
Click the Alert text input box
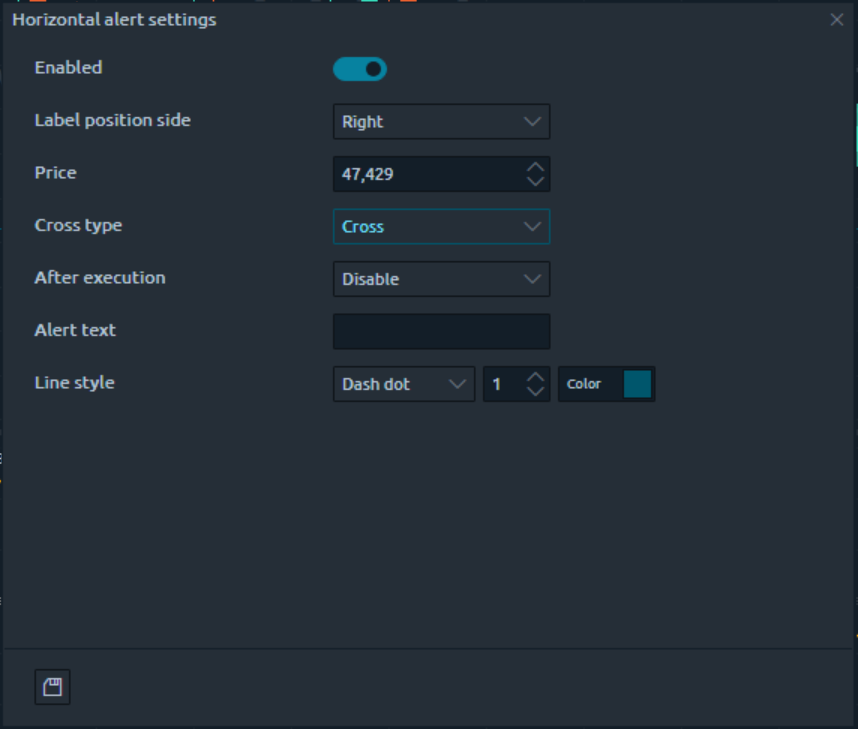(441, 331)
